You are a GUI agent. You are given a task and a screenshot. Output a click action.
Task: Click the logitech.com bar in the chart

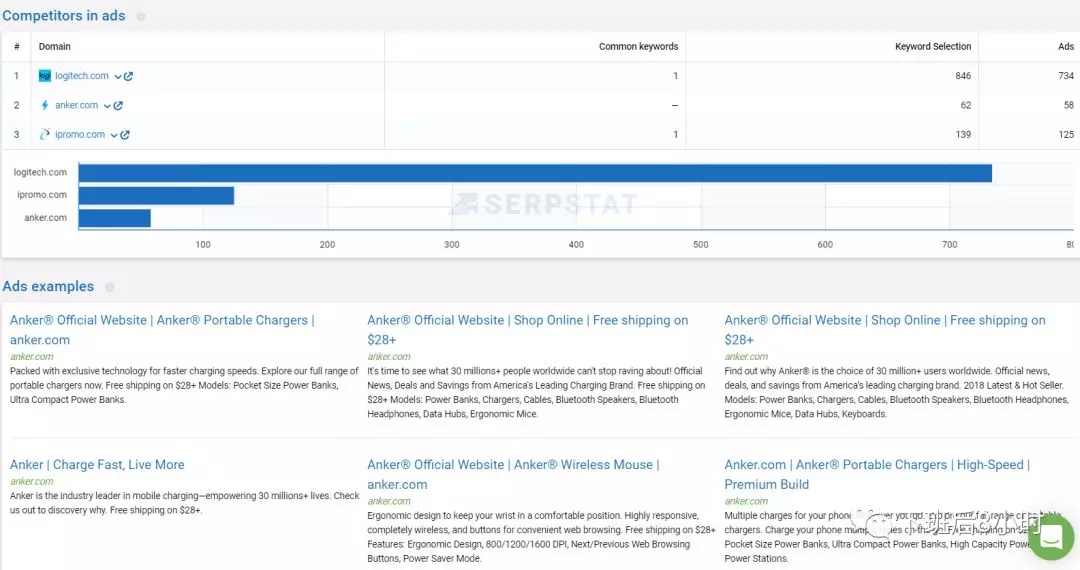click(x=535, y=173)
